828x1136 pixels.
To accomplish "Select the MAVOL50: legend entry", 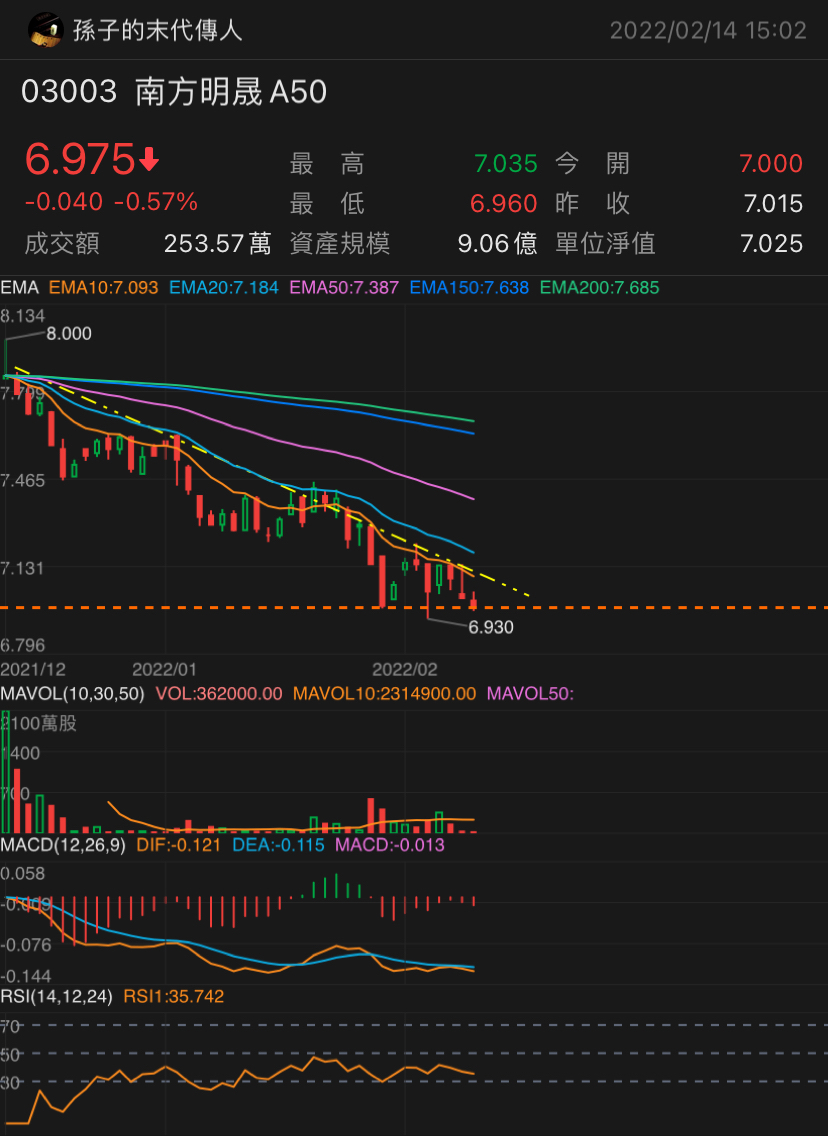I will [x=530, y=694].
